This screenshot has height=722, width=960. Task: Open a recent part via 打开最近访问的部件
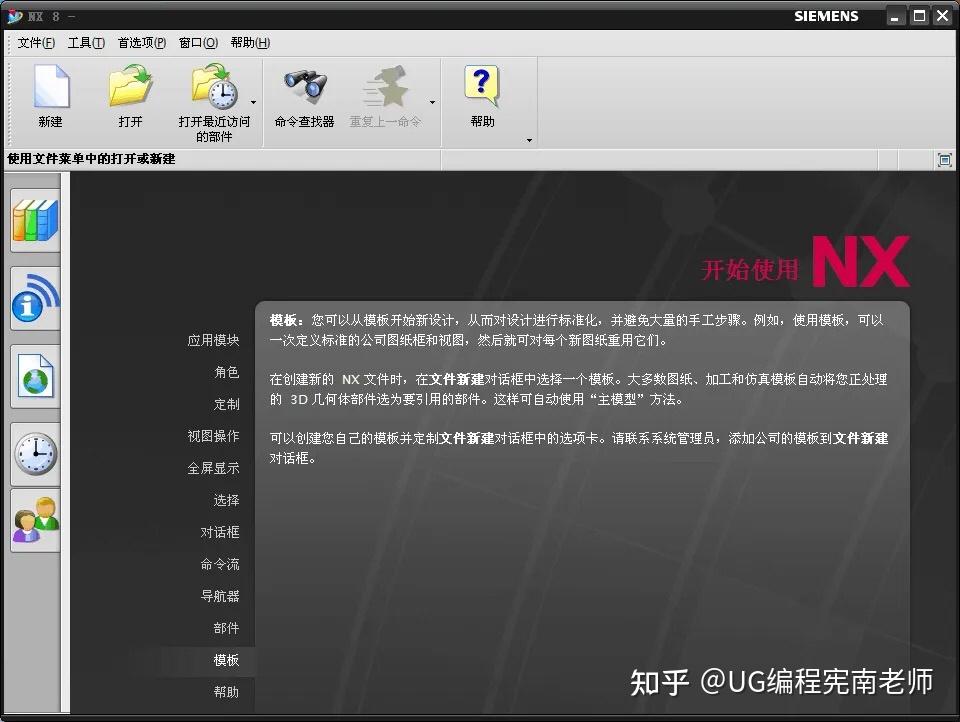click(x=213, y=92)
